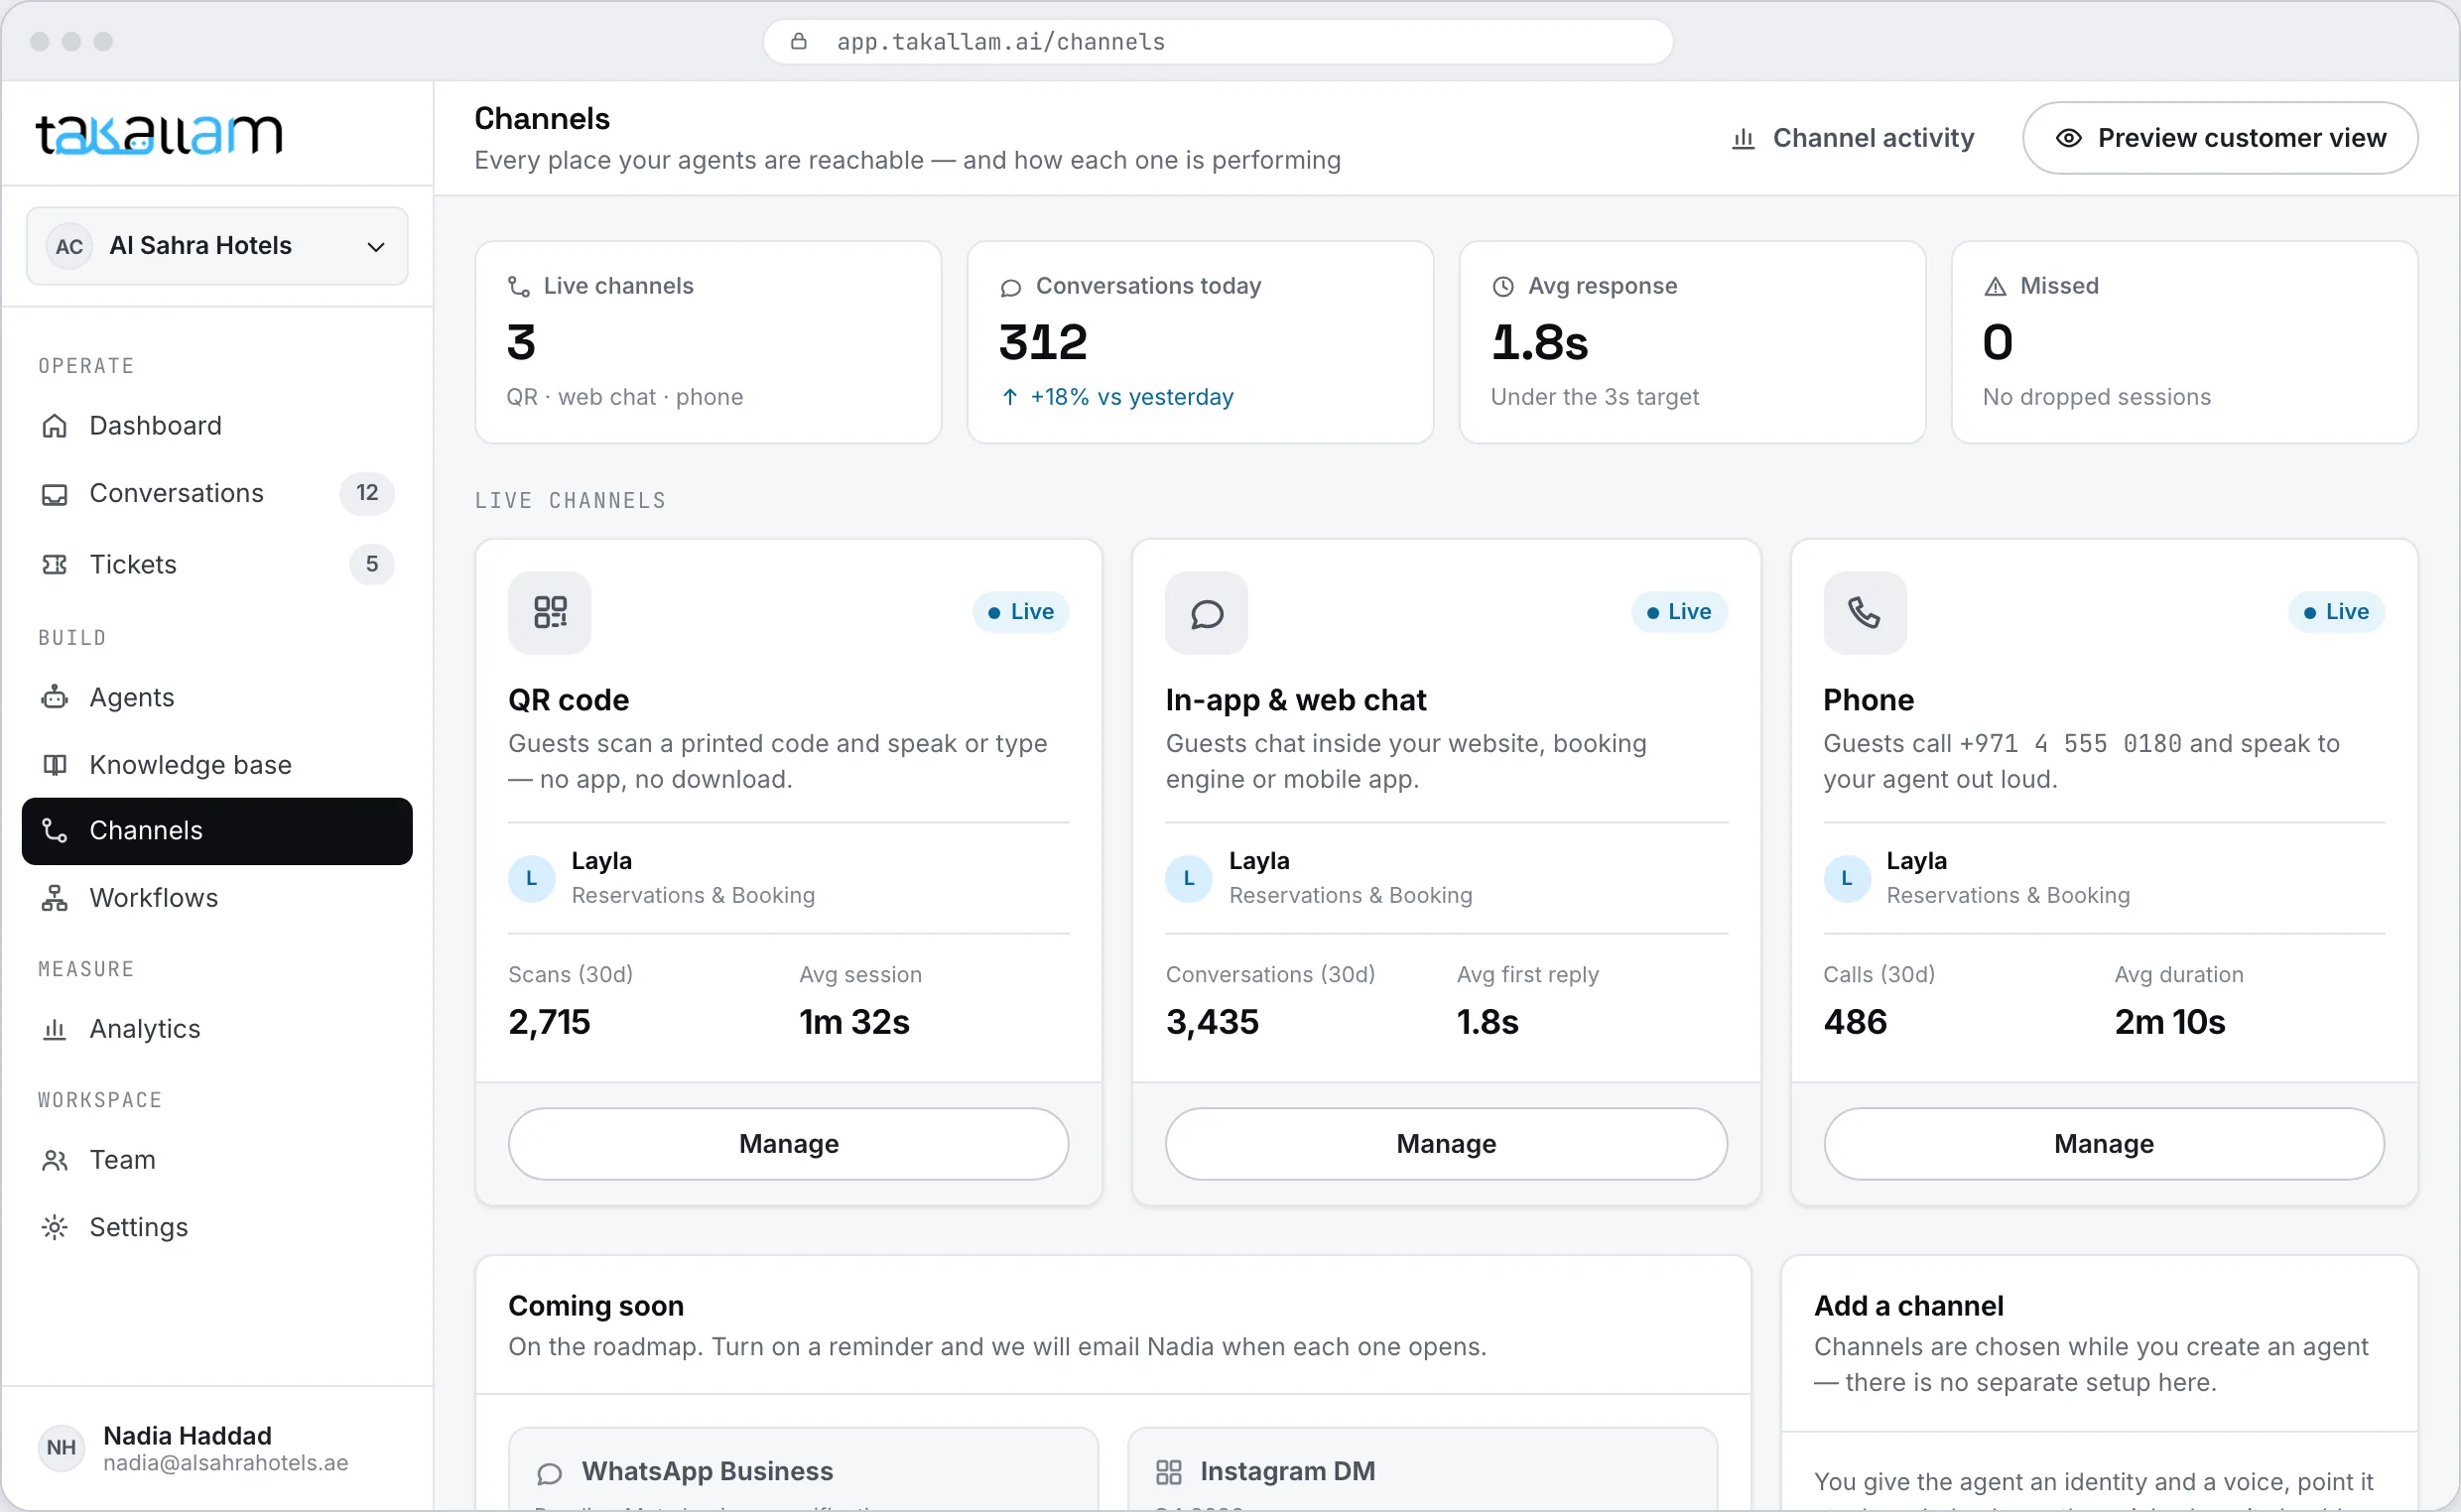This screenshot has width=2461, height=1512.
Task: Click Manage on the Phone card
Action: click(2104, 1144)
